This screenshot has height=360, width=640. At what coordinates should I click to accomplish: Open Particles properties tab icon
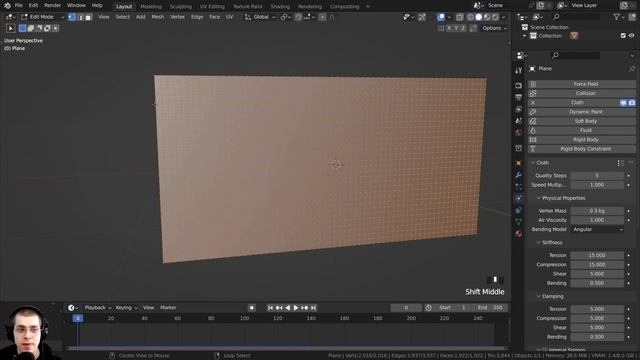click(x=518, y=187)
